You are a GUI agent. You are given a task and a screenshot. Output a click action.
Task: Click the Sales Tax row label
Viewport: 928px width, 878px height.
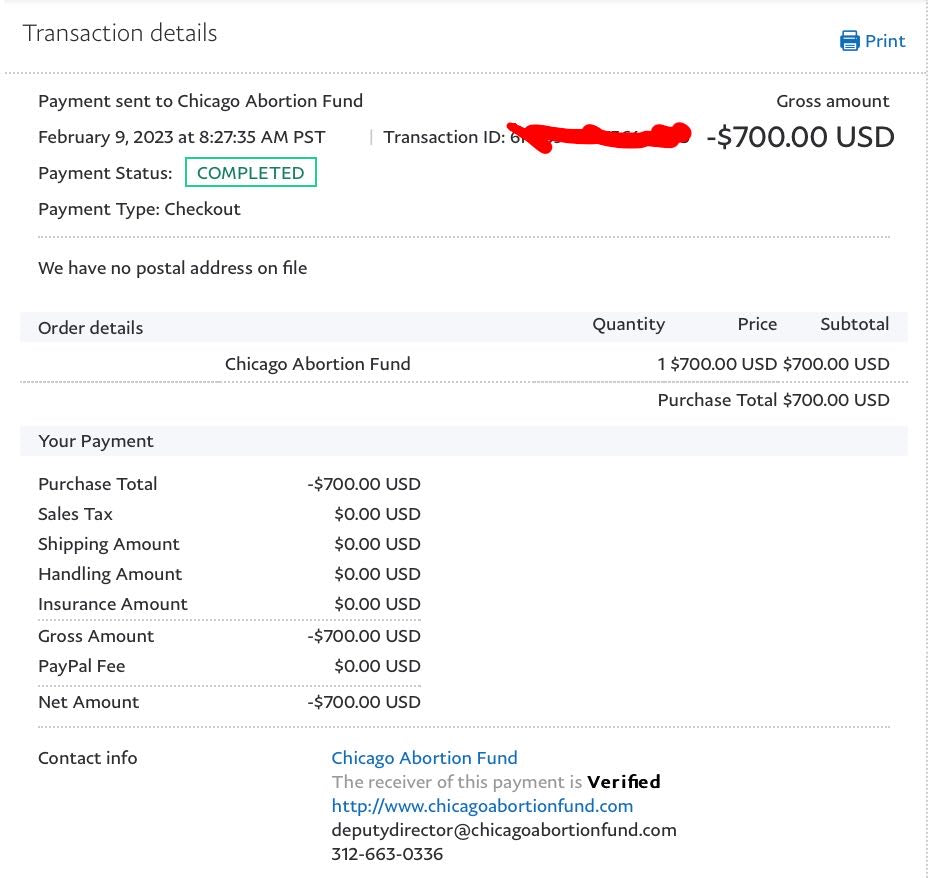click(x=75, y=514)
